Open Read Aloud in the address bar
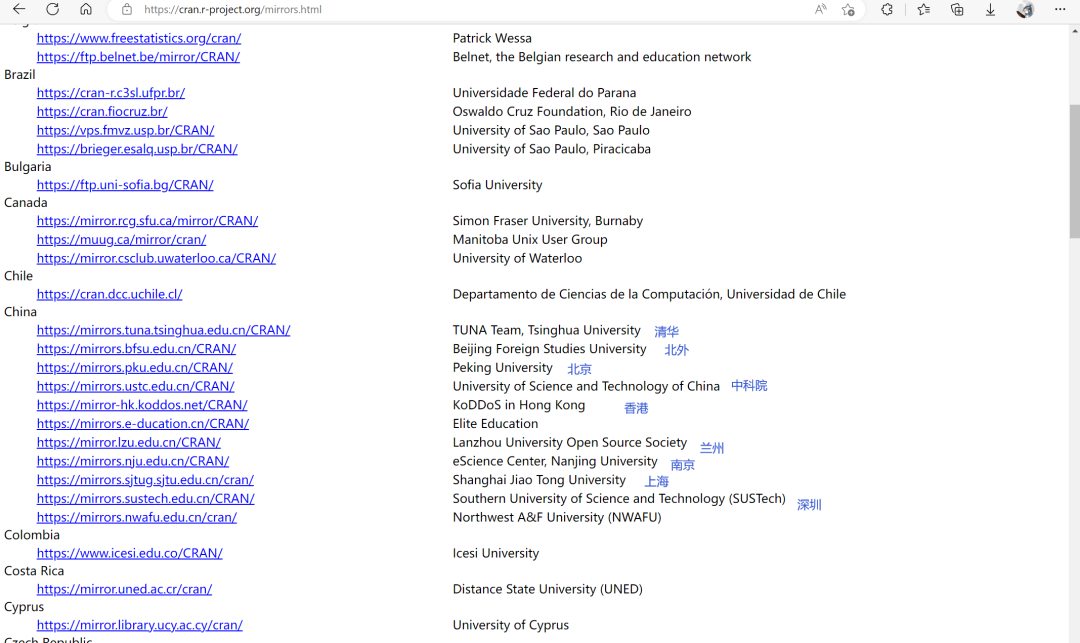This screenshot has width=1080, height=643. (x=820, y=10)
